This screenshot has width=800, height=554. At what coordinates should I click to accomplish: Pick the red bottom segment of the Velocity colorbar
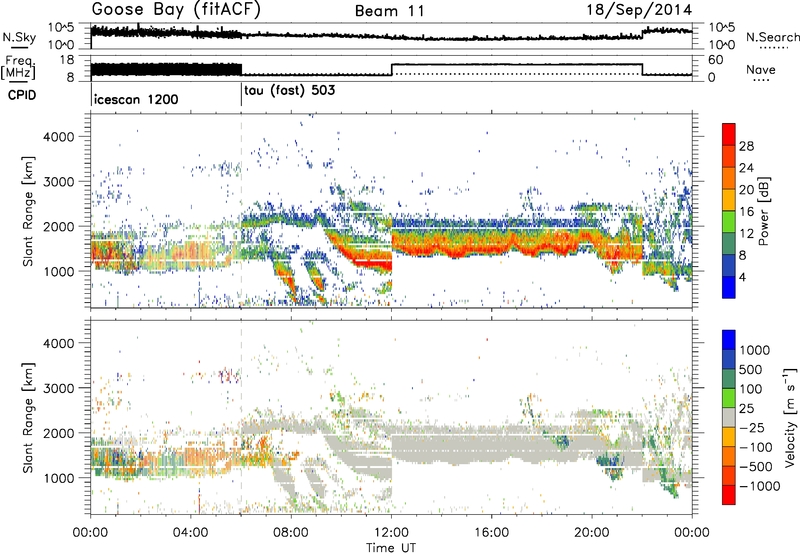pyautogui.click(x=729, y=495)
